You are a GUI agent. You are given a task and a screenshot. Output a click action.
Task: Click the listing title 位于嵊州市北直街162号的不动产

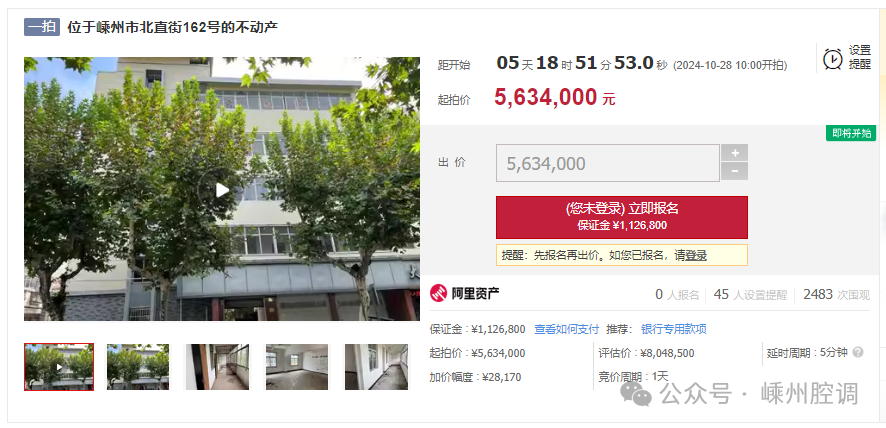pos(173,27)
